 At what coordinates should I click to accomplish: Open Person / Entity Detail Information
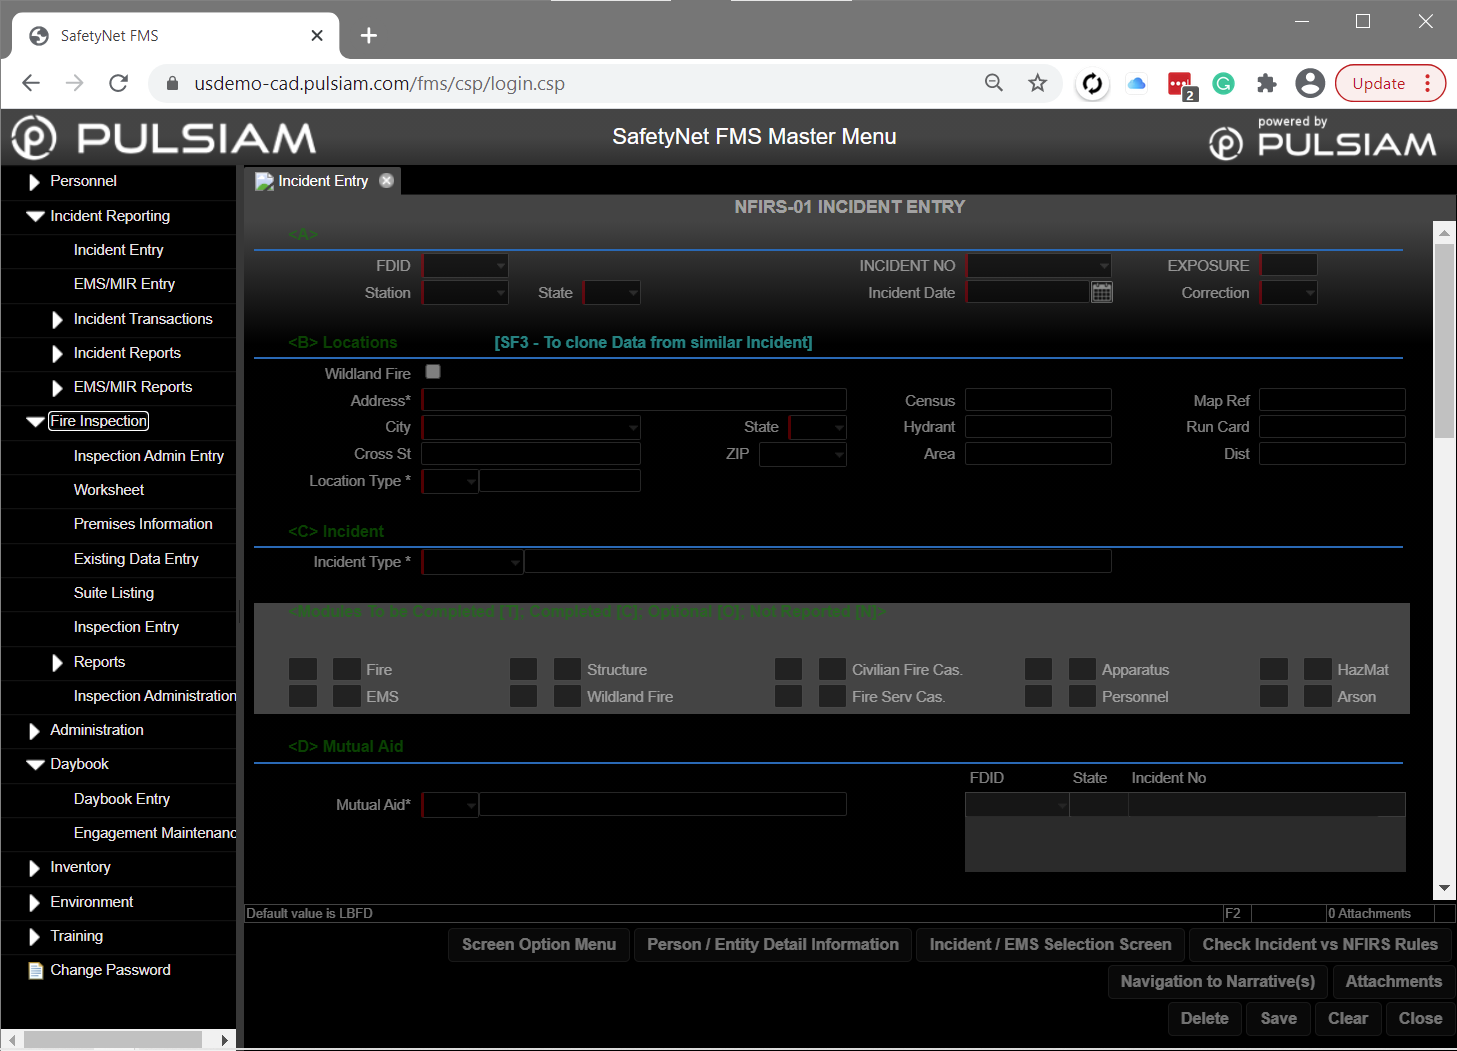773,944
